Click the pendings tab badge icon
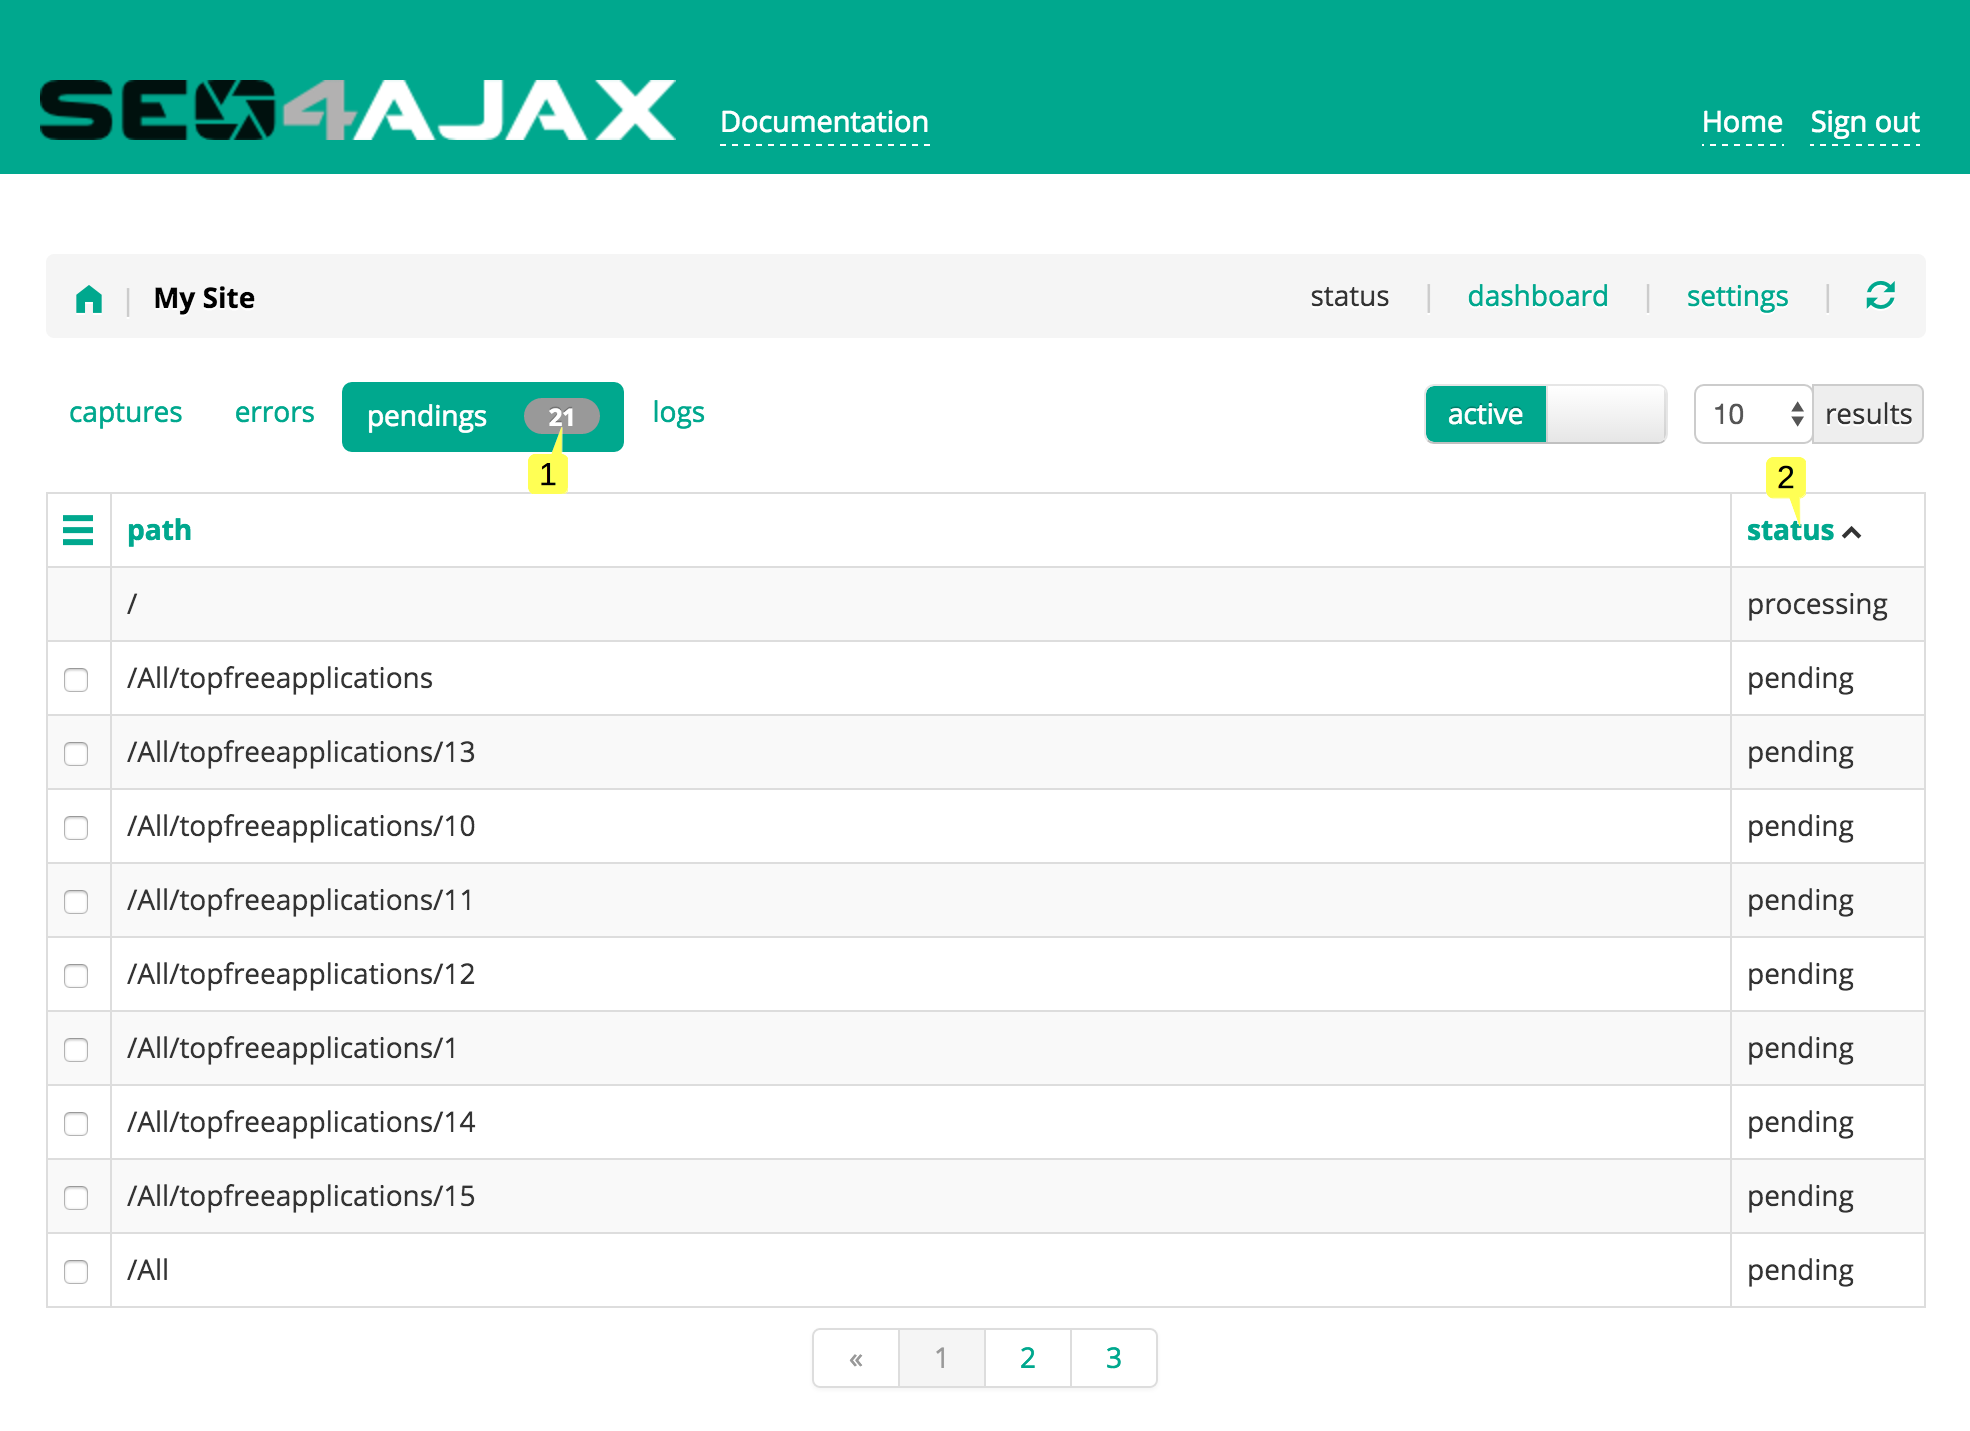Viewport: 1970px width, 1431px height. [x=557, y=414]
